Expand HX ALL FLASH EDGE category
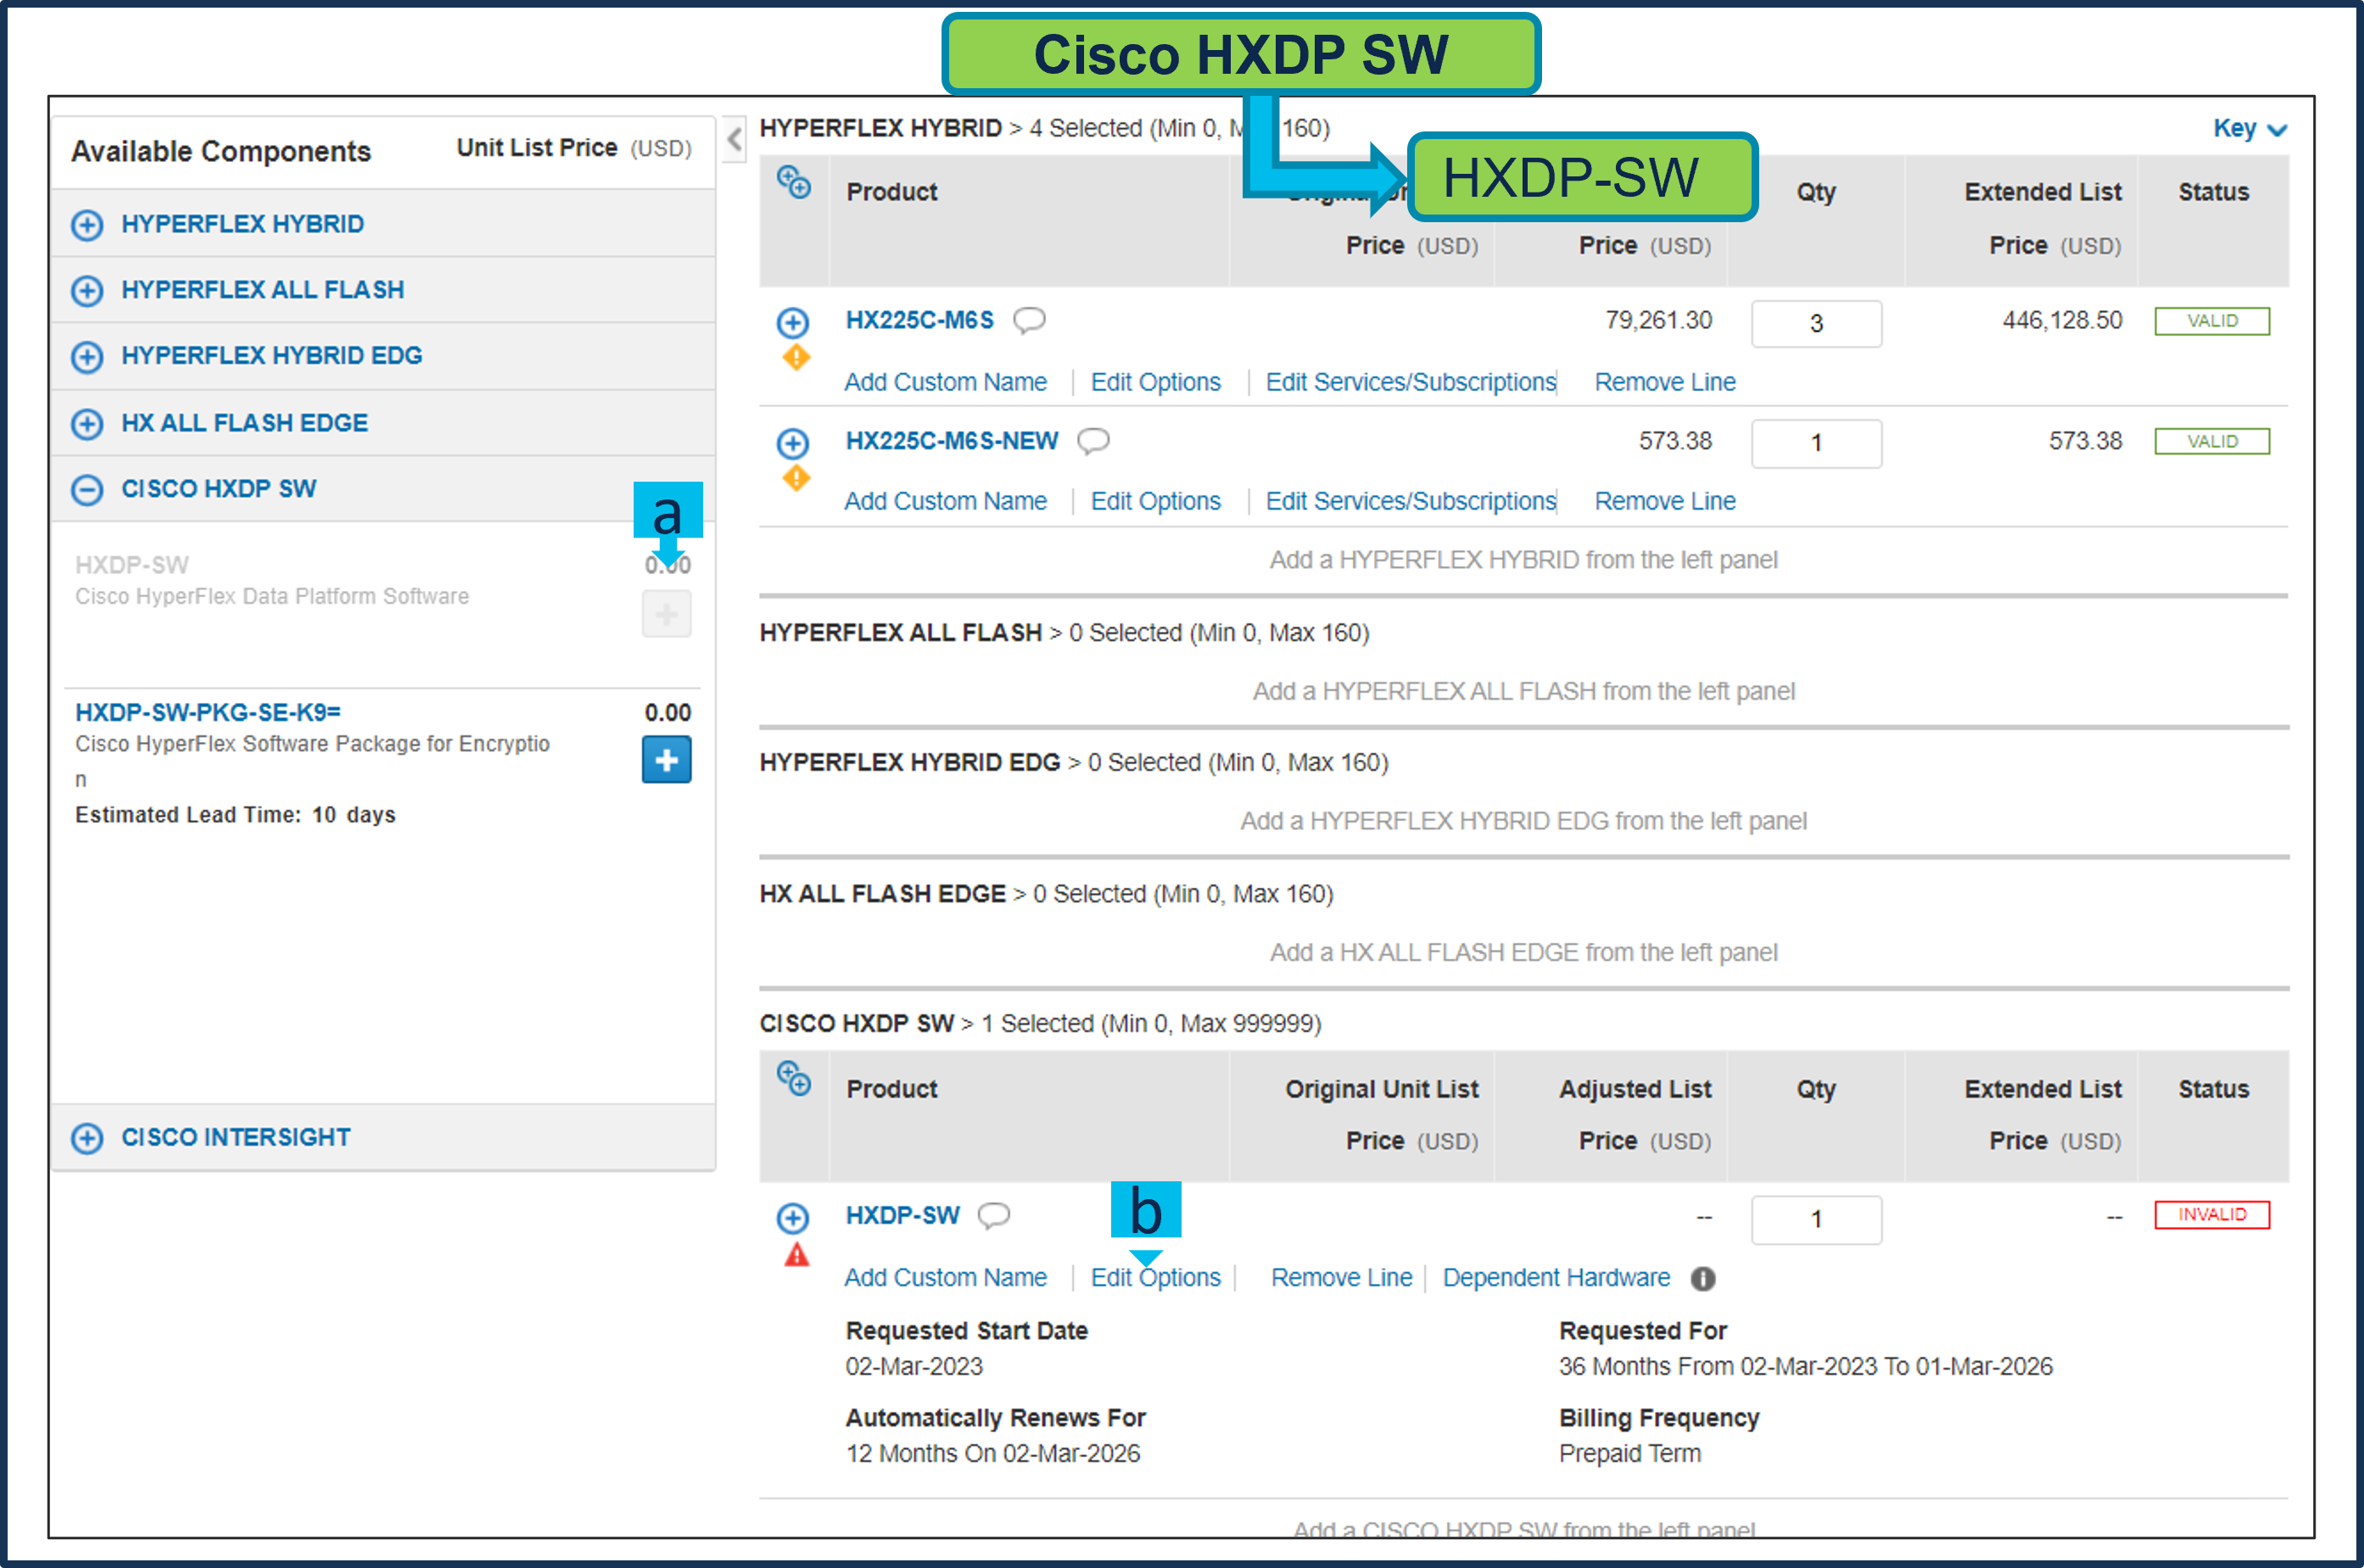Image resolution: width=2364 pixels, height=1568 pixels. point(87,423)
